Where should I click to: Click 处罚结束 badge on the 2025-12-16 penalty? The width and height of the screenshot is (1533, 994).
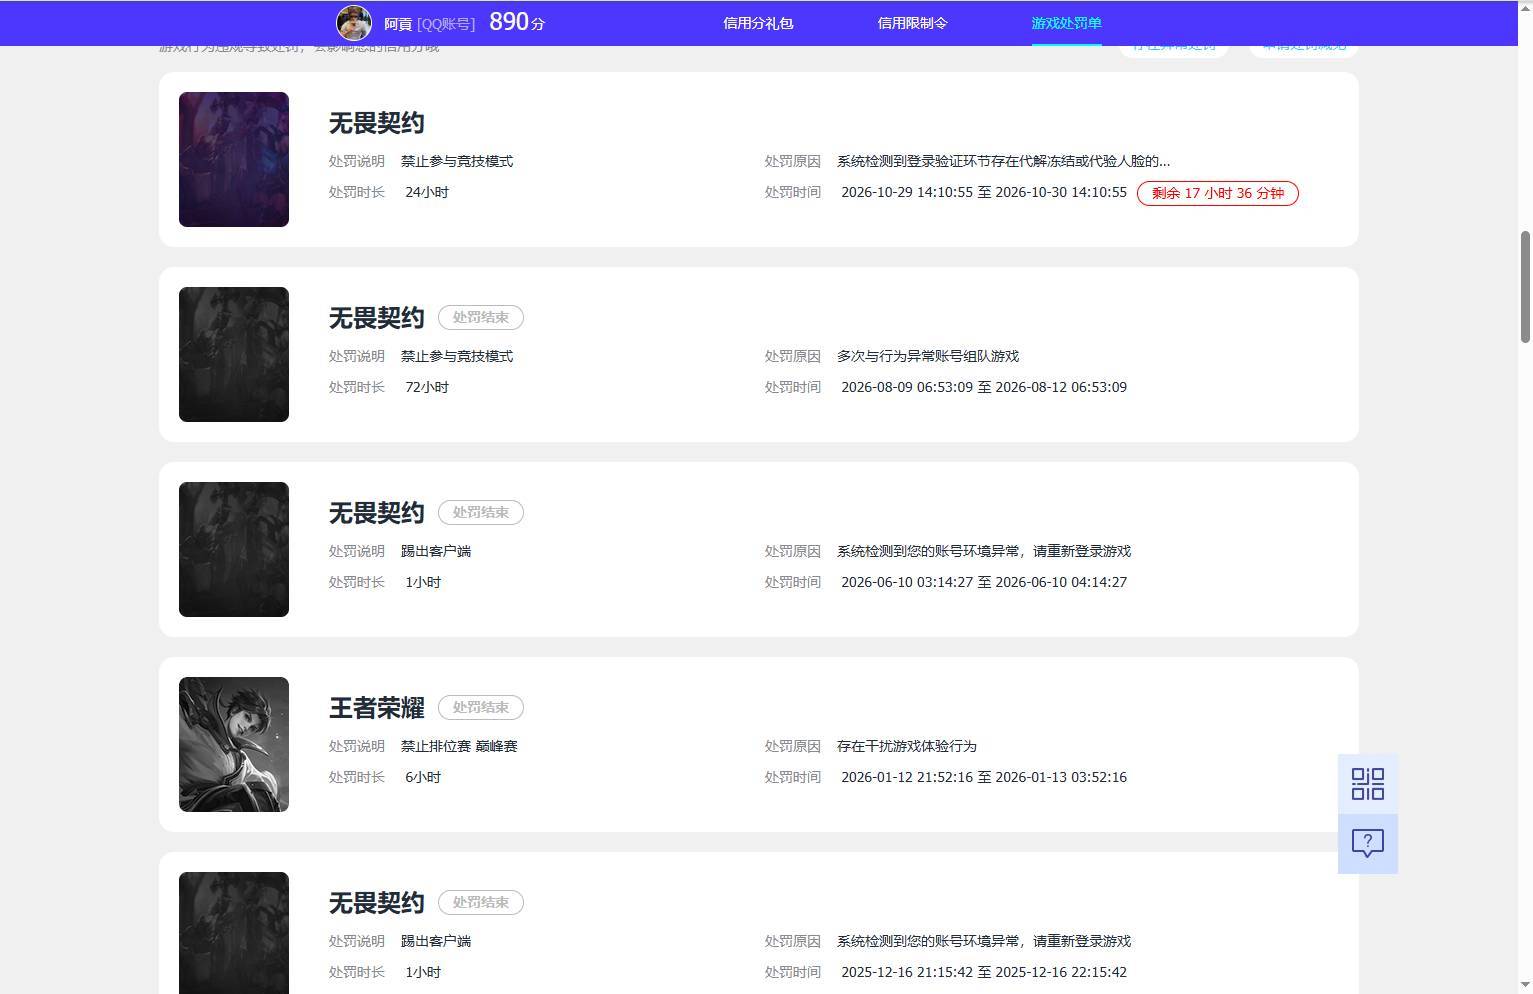pos(481,902)
